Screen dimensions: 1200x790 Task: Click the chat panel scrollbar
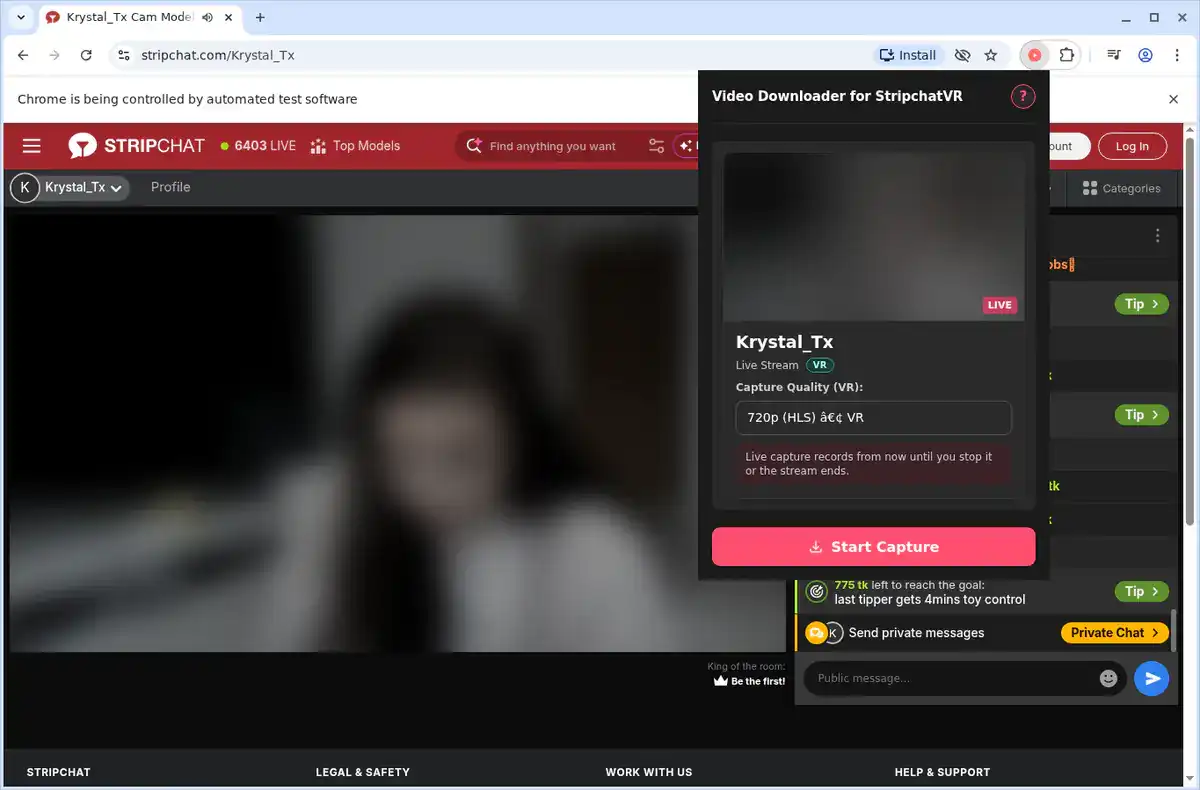tap(1174, 630)
